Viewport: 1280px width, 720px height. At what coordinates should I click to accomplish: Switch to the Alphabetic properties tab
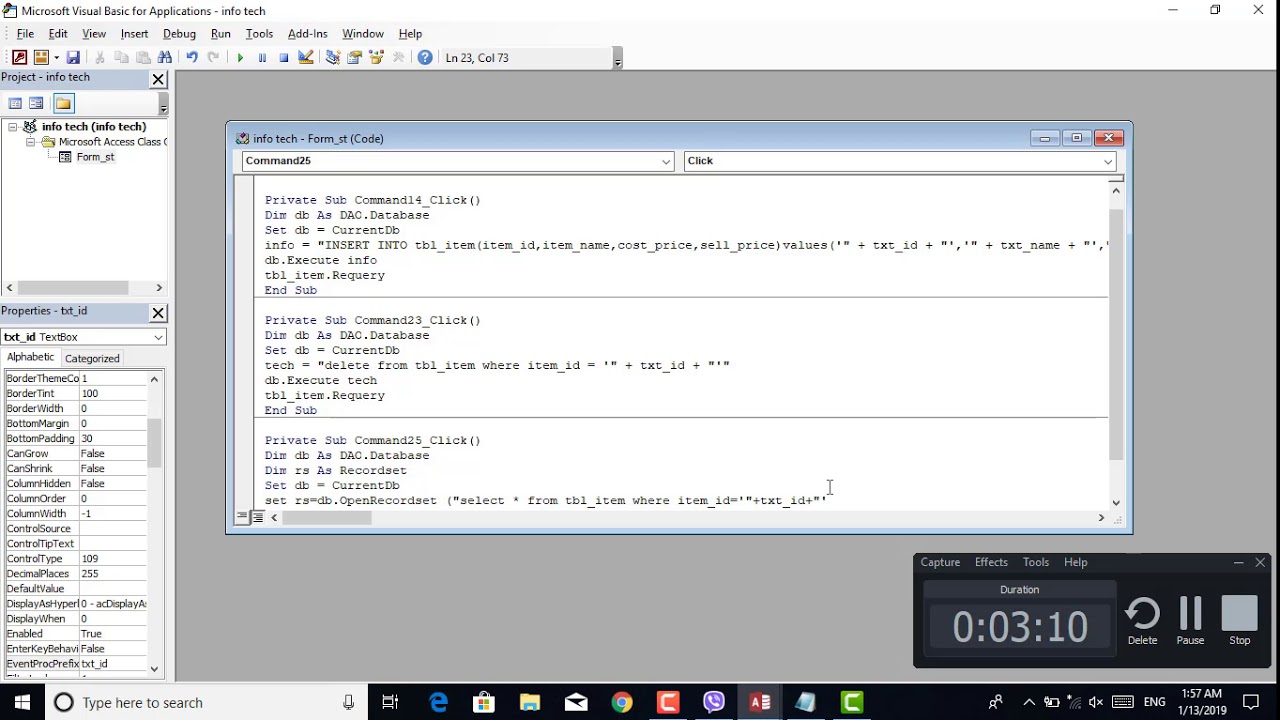pos(31,357)
